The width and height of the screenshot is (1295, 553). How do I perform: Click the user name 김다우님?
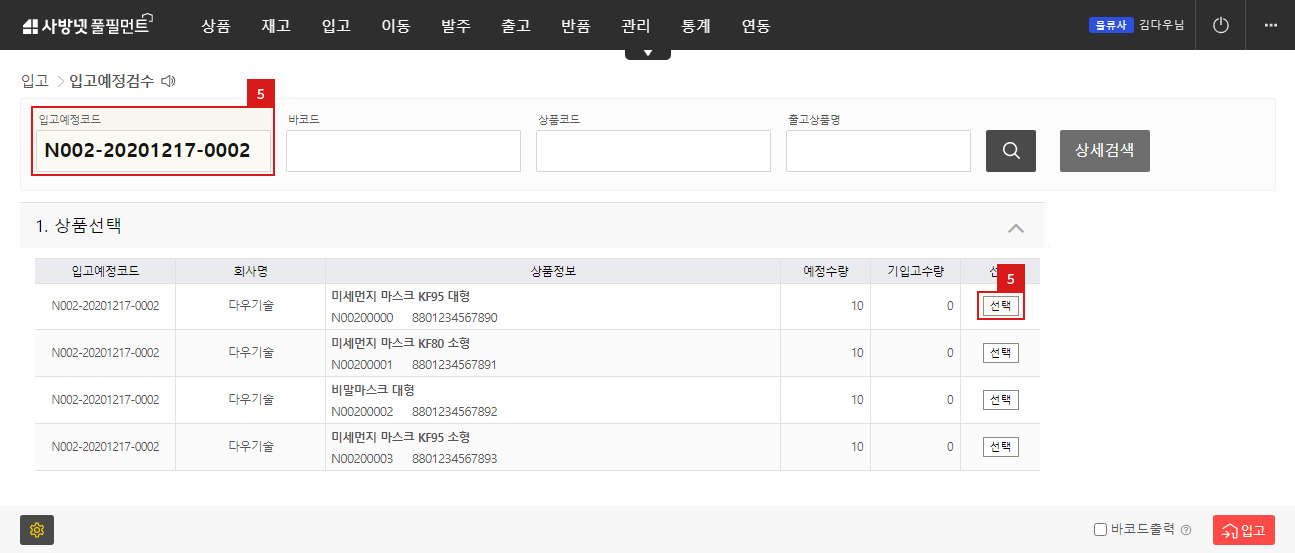[x=1161, y=25]
